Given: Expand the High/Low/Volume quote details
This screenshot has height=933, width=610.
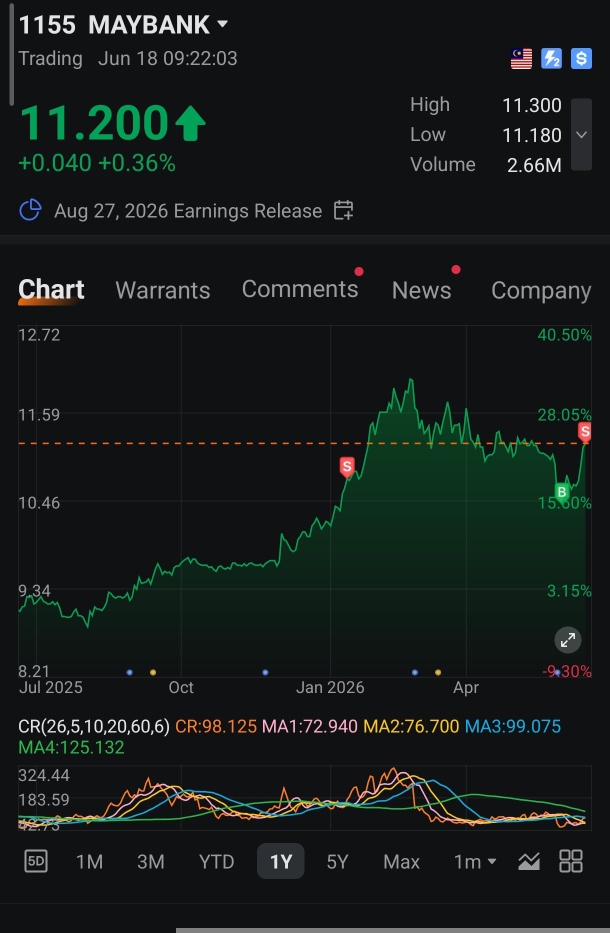Looking at the screenshot, I should click(x=581, y=134).
